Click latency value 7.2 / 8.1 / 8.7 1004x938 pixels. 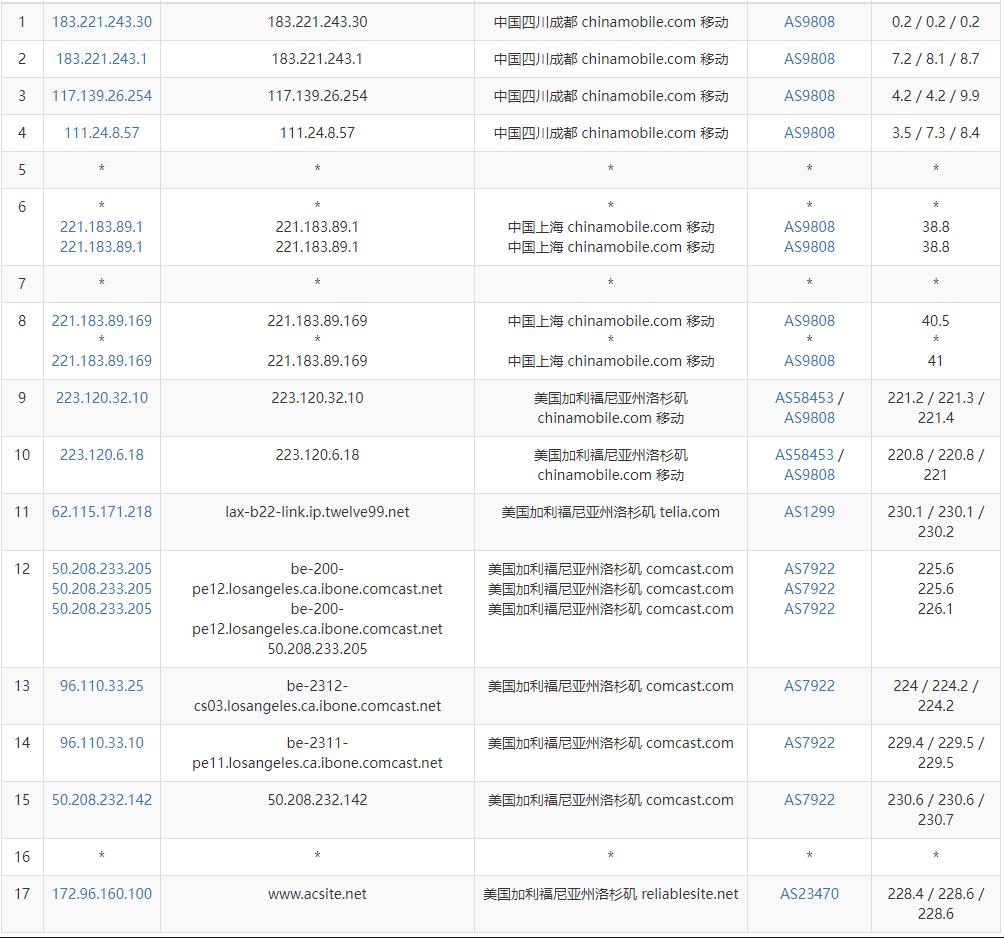point(935,59)
